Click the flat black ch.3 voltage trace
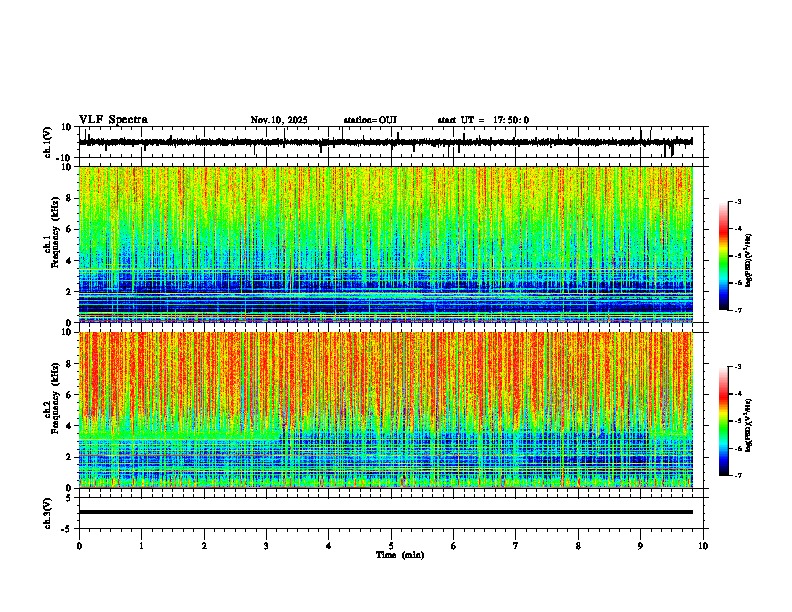Viewport: 792px width, 612px height. [385, 512]
